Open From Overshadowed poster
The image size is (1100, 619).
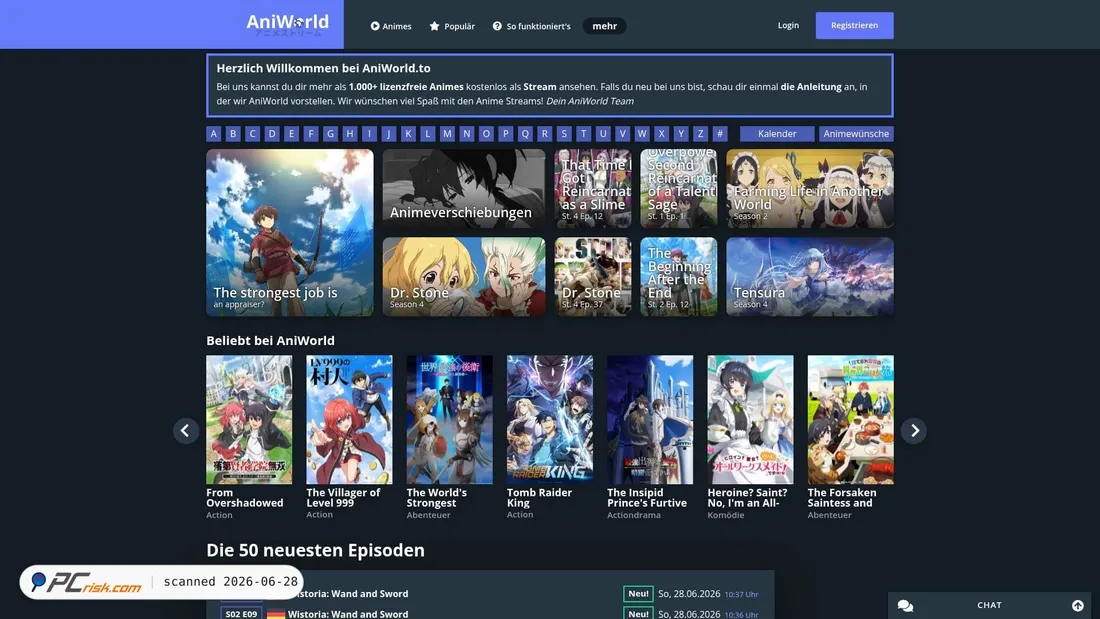click(x=249, y=420)
